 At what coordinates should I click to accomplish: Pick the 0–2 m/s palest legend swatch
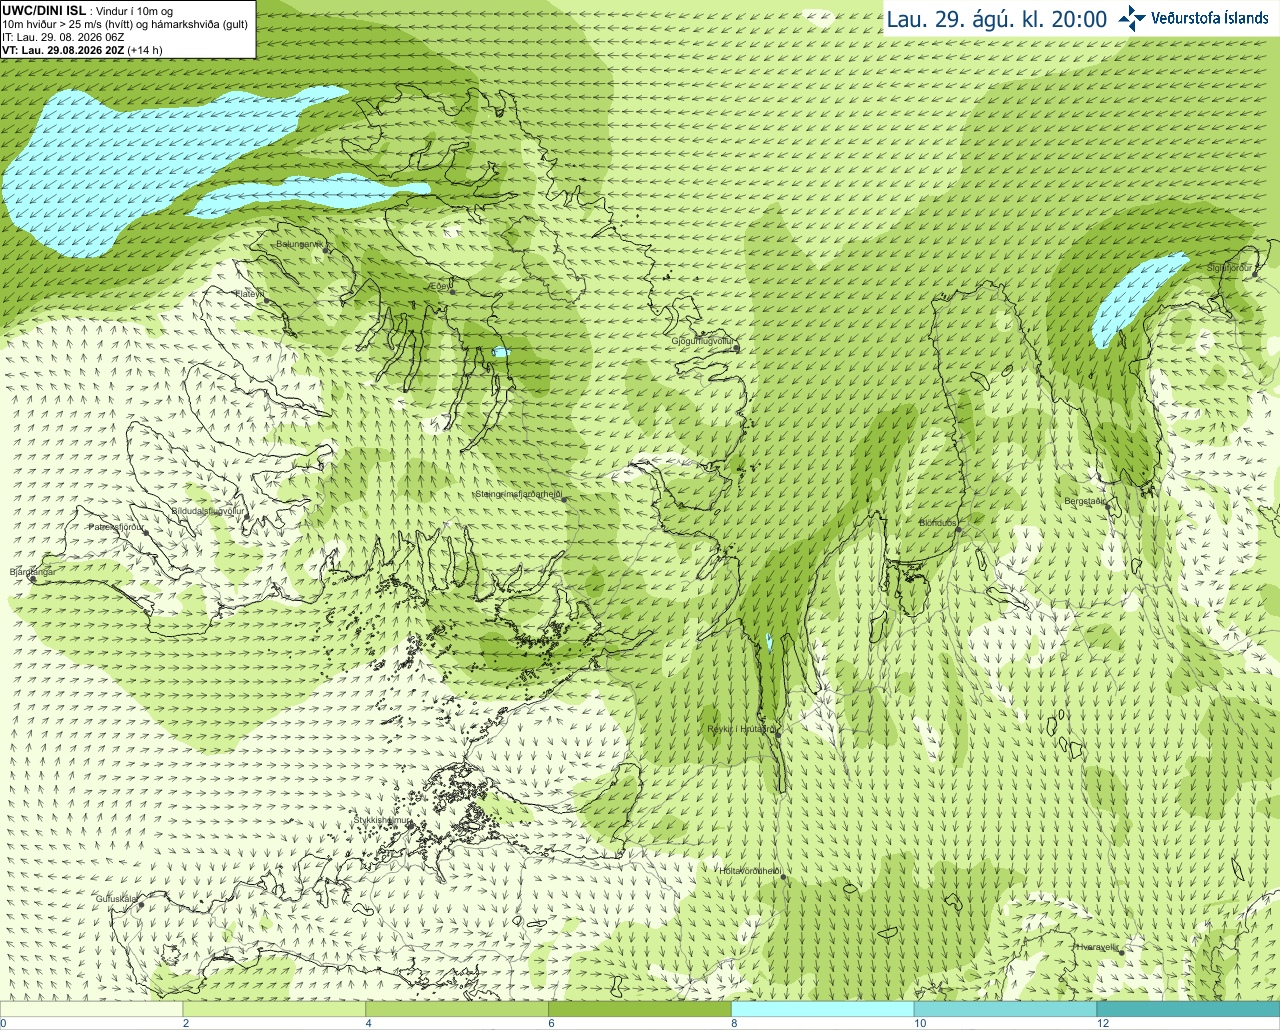pyautogui.click(x=91, y=1009)
